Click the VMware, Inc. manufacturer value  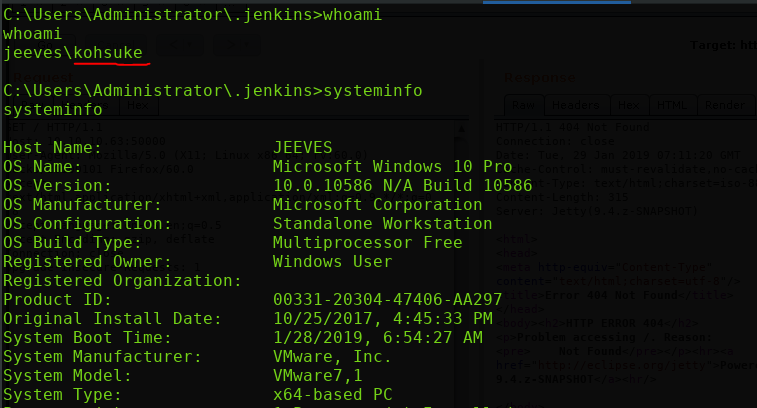331,356
